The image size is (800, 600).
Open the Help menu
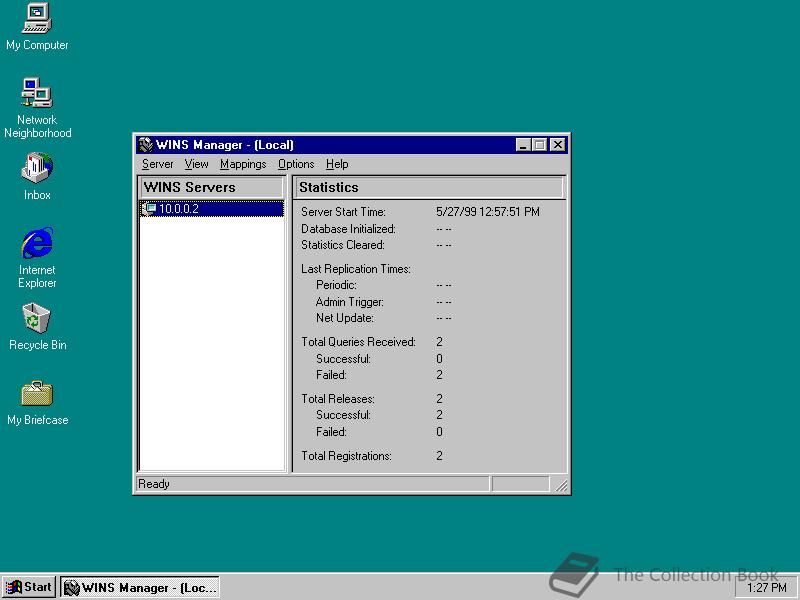pos(337,164)
